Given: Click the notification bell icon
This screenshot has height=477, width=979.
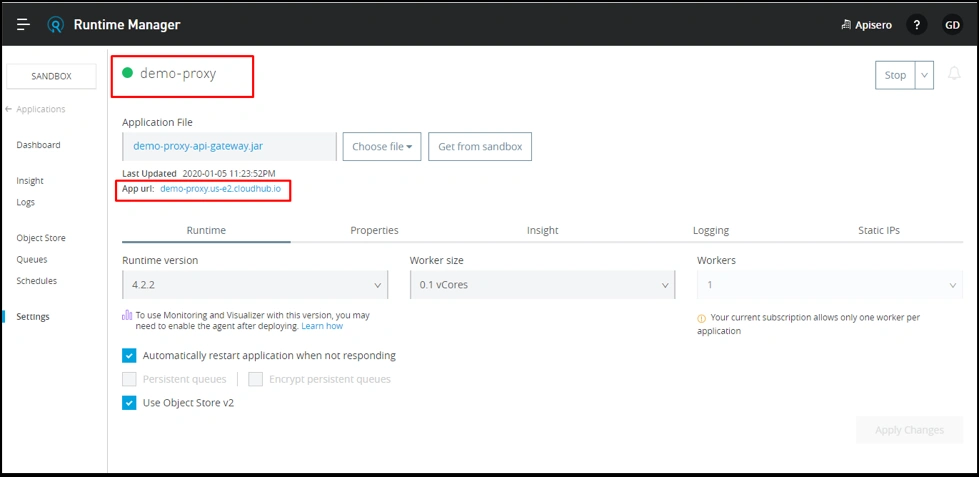Looking at the screenshot, I should [x=954, y=74].
